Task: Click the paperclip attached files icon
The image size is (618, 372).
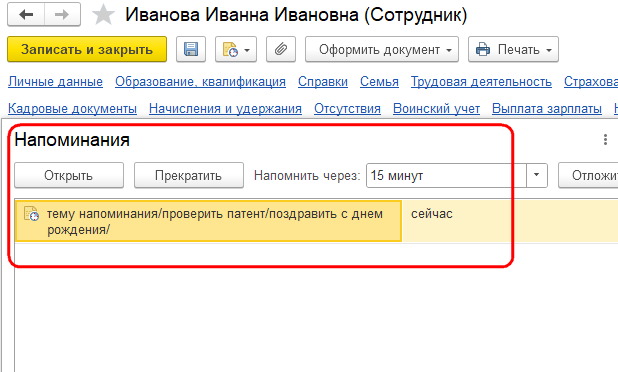Action: 281,50
